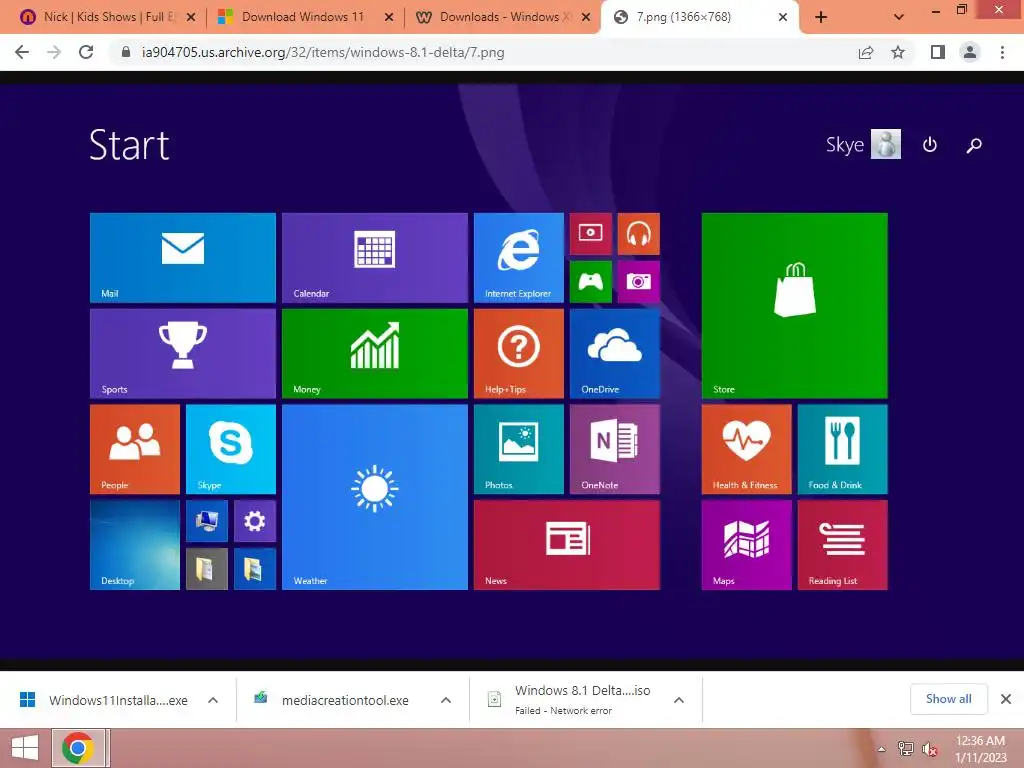The image size is (1024, 768).
Task: Open the News tile
Action: coord(567,545)
